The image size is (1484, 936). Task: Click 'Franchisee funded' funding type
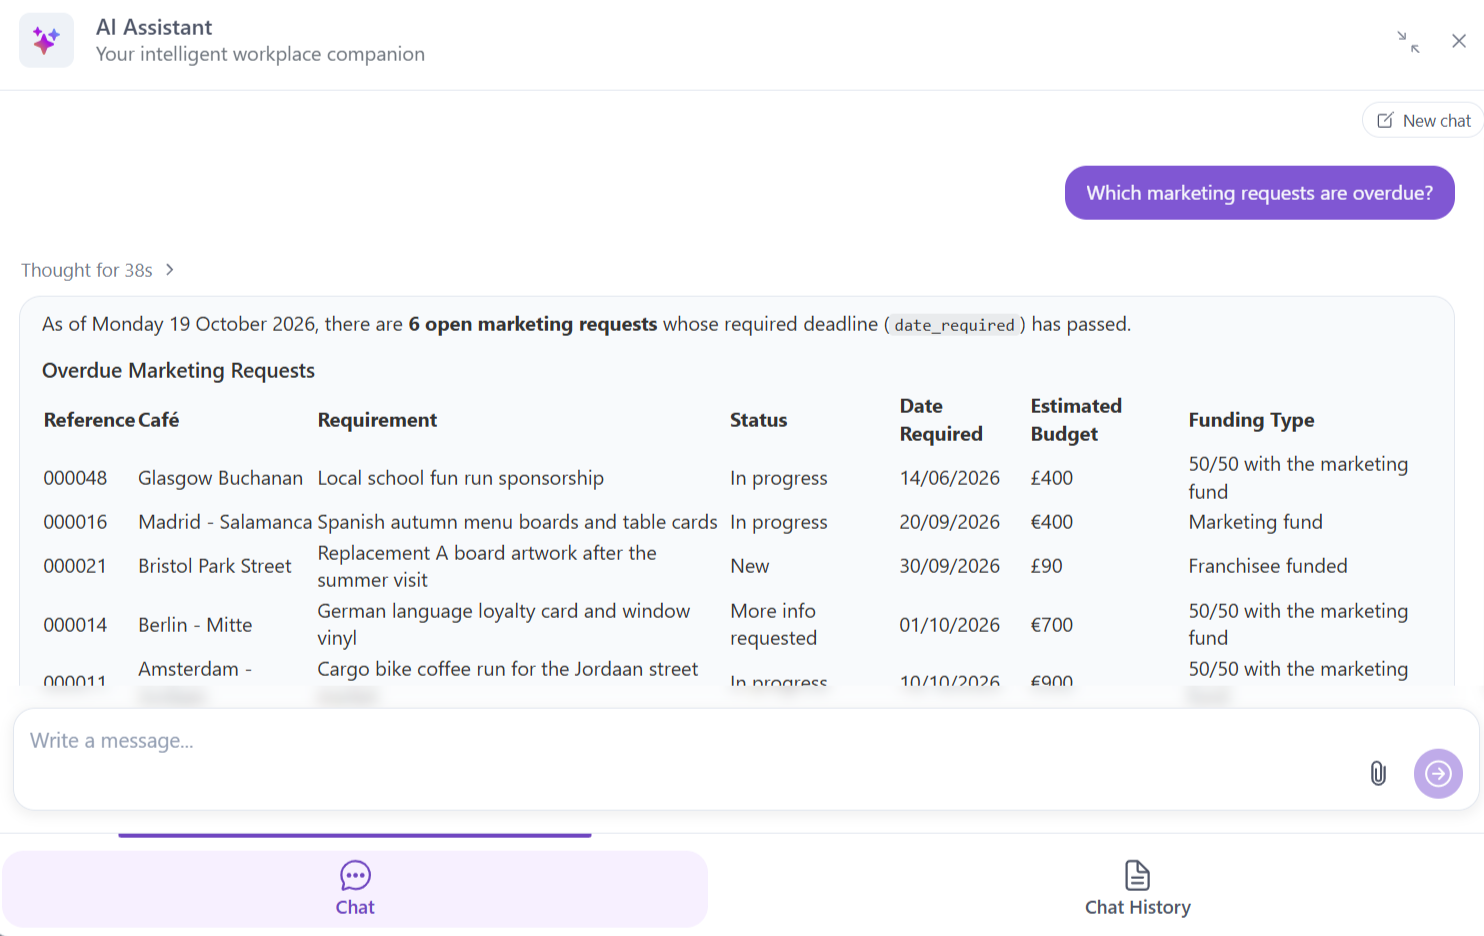[x=1267, y=566]
